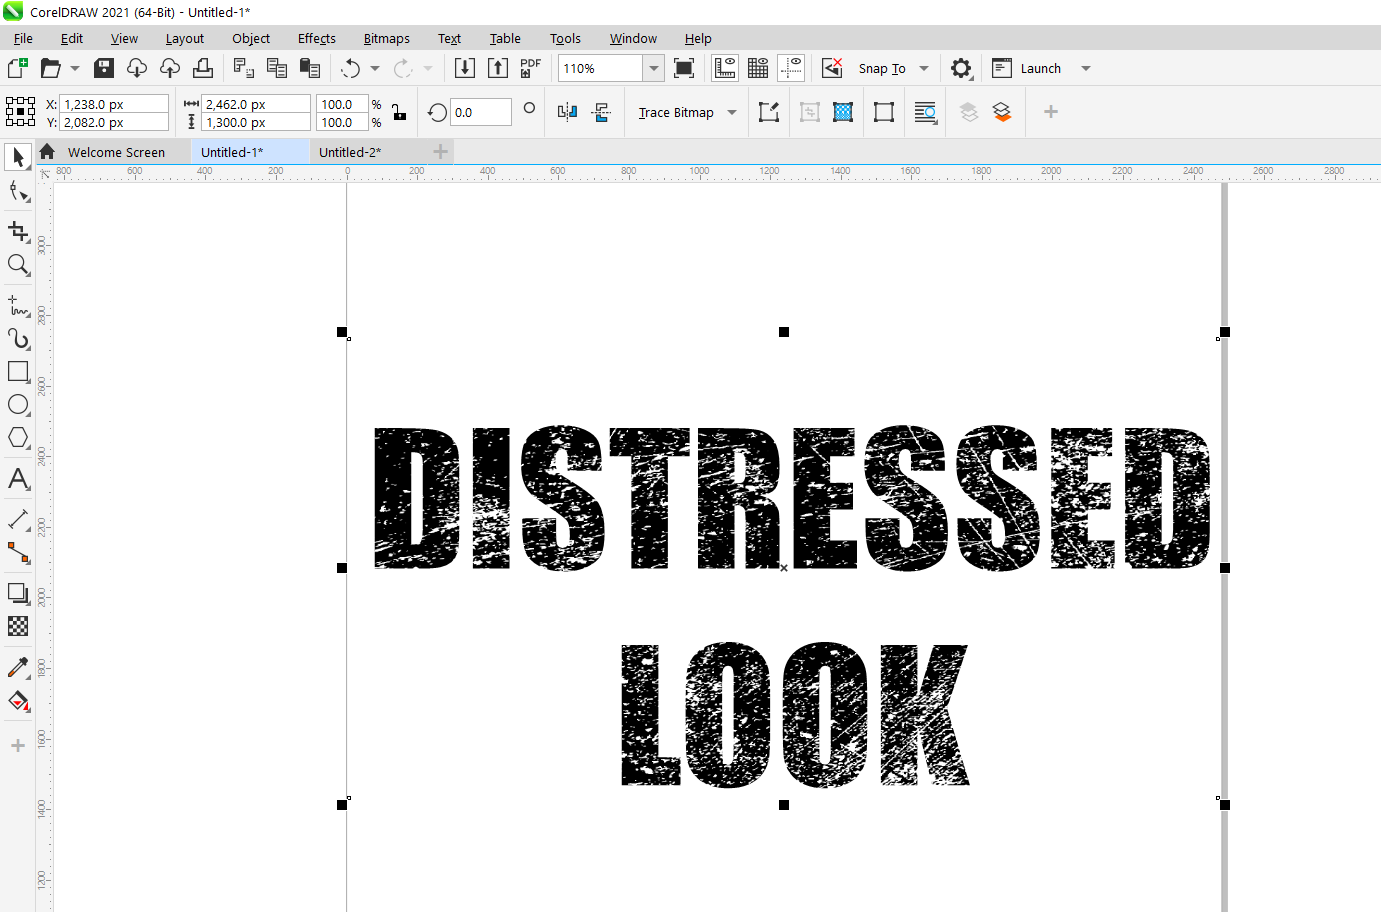This screenshot has height=912, width=1381.
Task: Toggle Snap Off button
Action: pyautogui.click(x=832, y=68)
